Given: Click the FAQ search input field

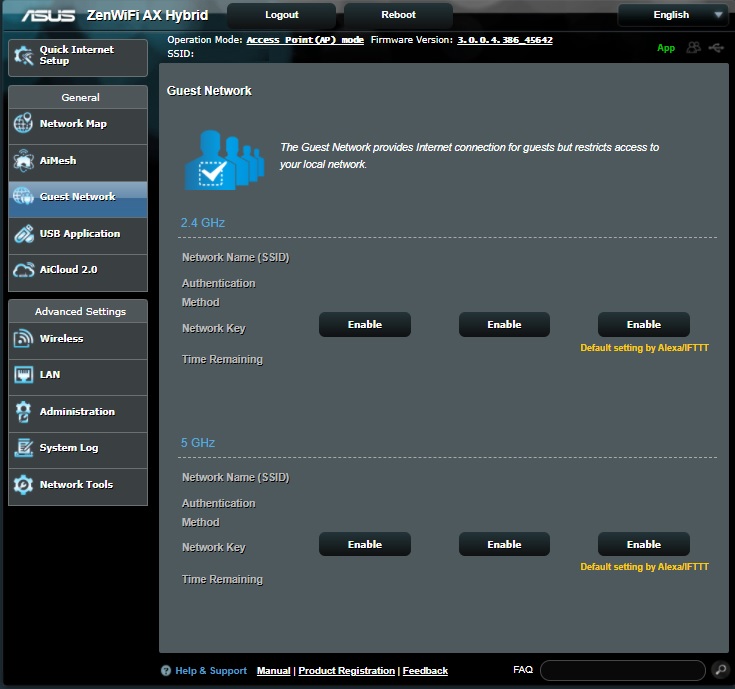Looking at the screenshot, I should [622, 670].
